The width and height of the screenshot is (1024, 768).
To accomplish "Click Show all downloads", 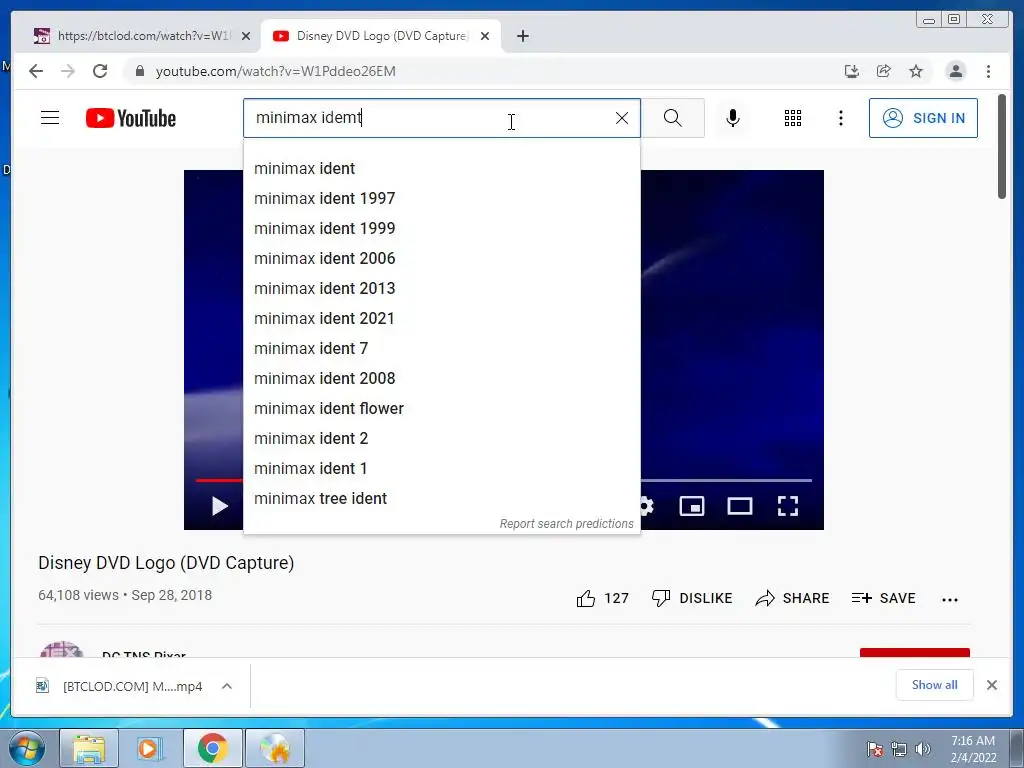I will coord(935,685).
